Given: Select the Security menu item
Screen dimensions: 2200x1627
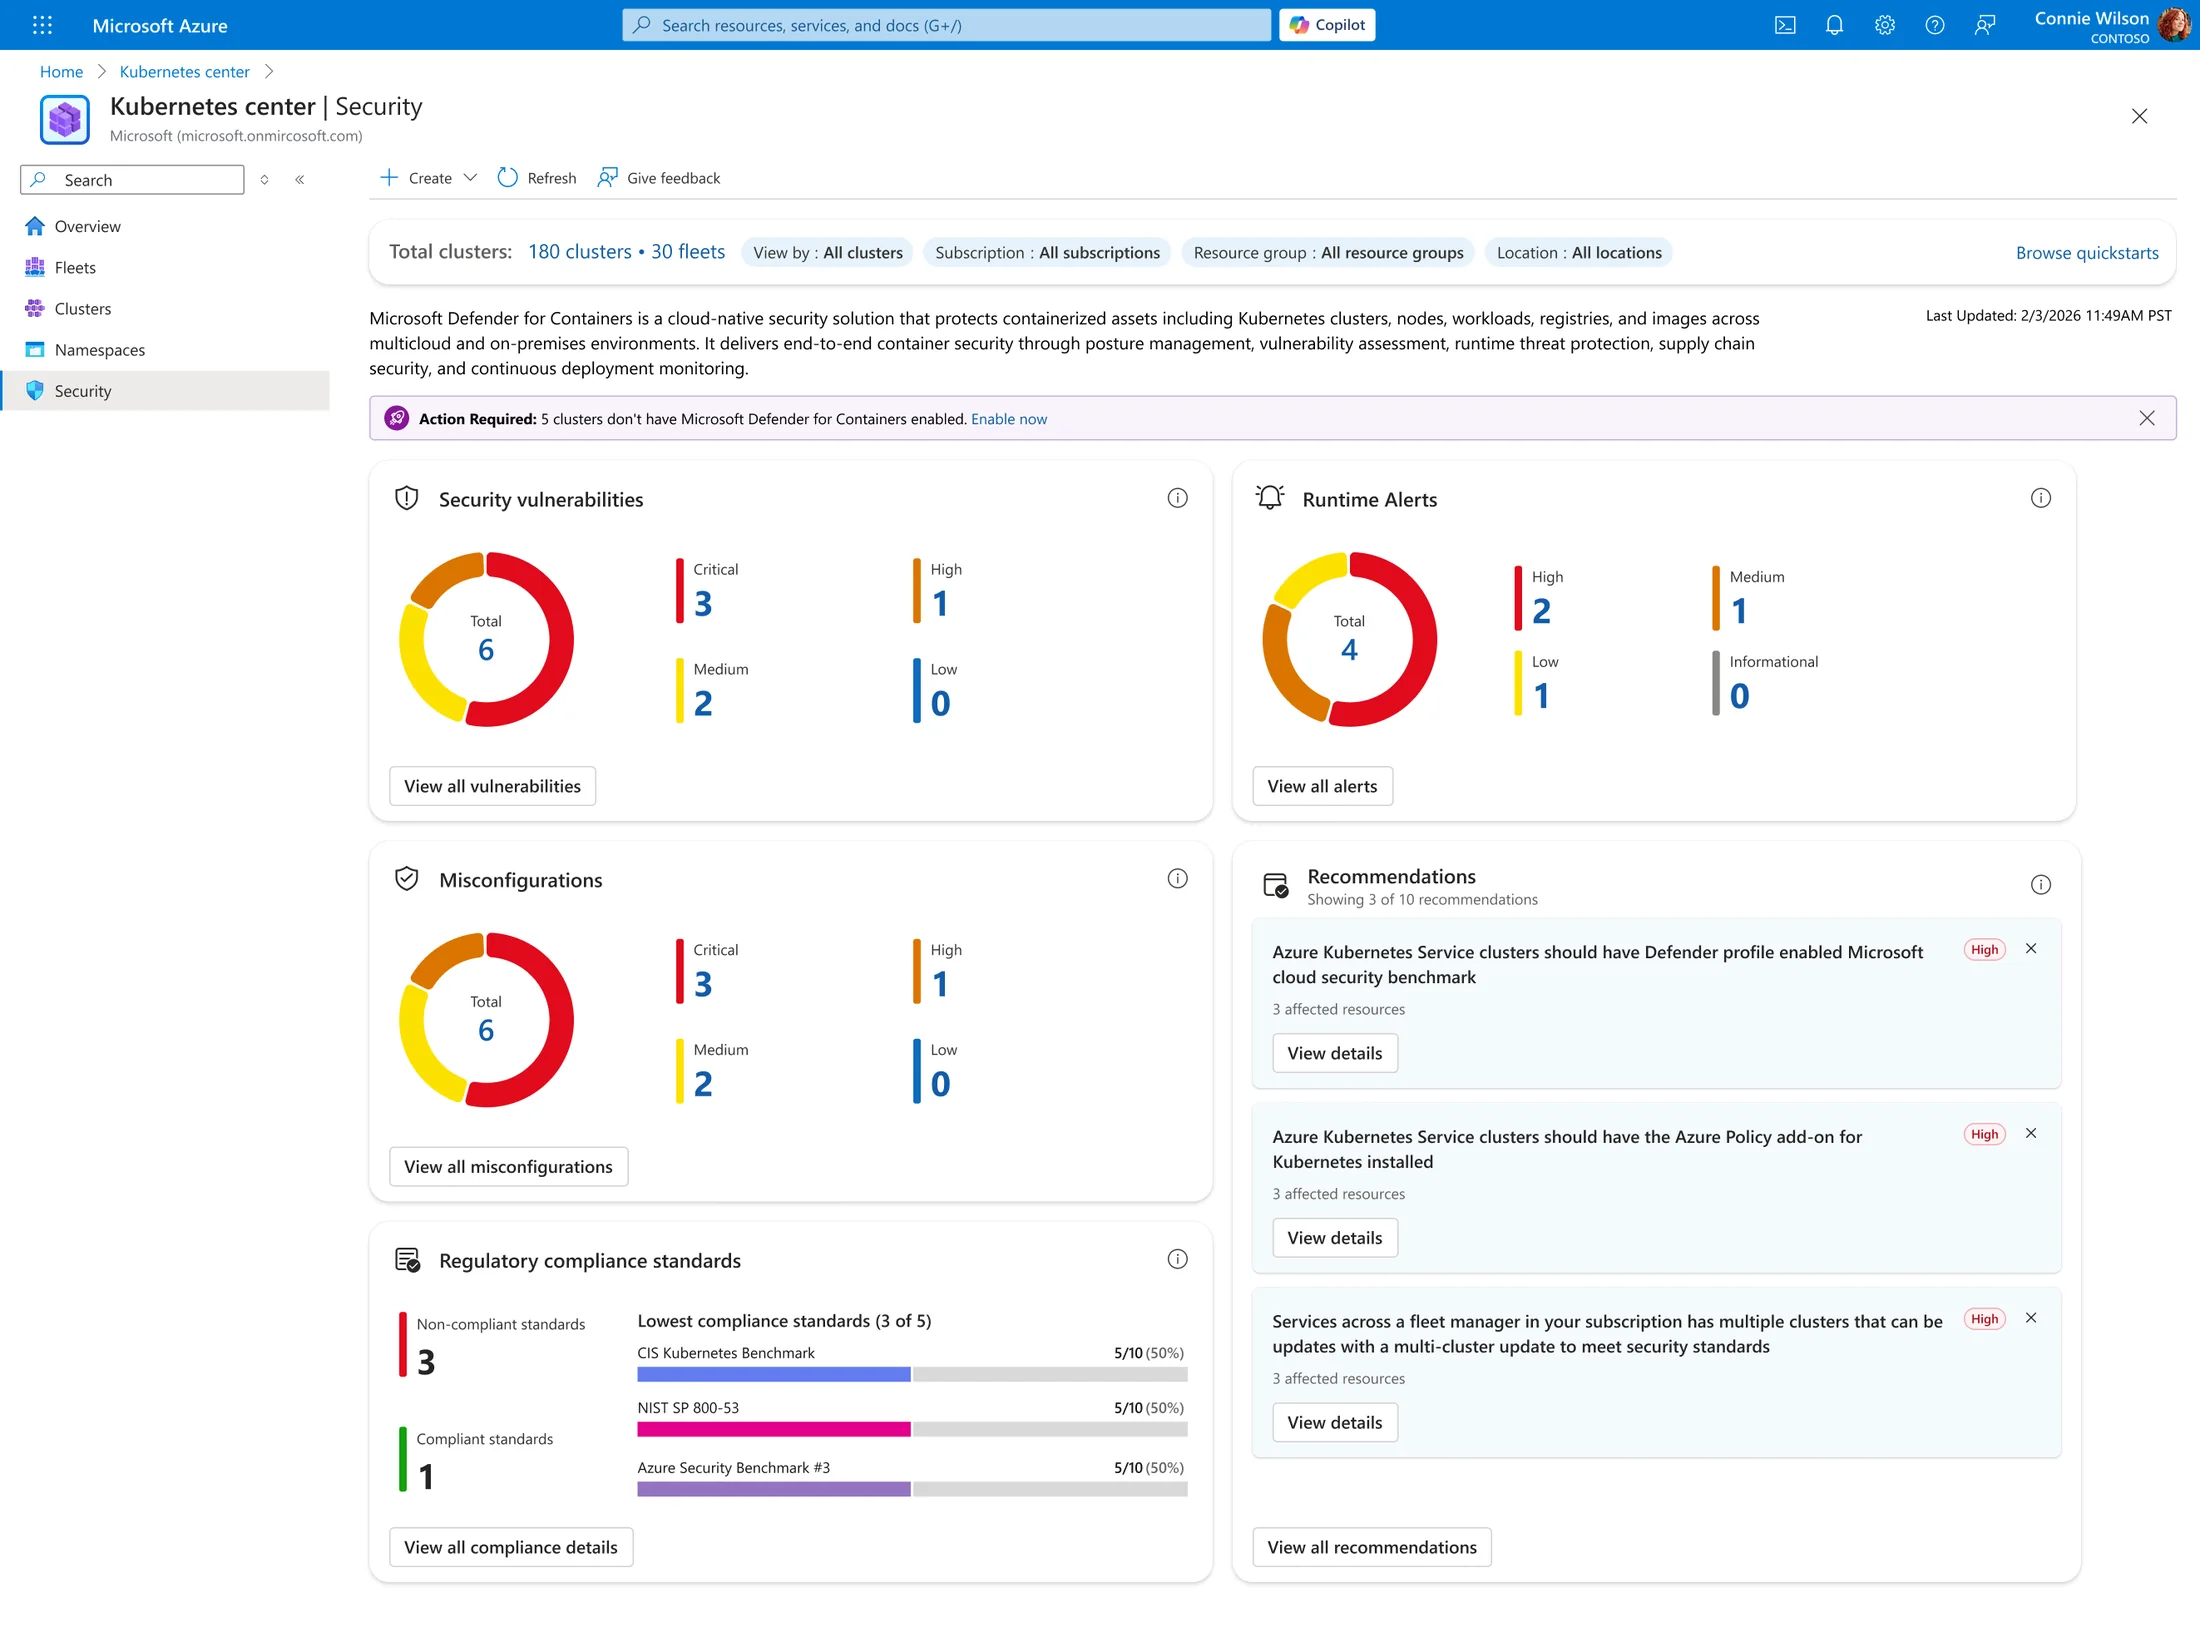Looking at the screenshot, I should coord(165,390).
